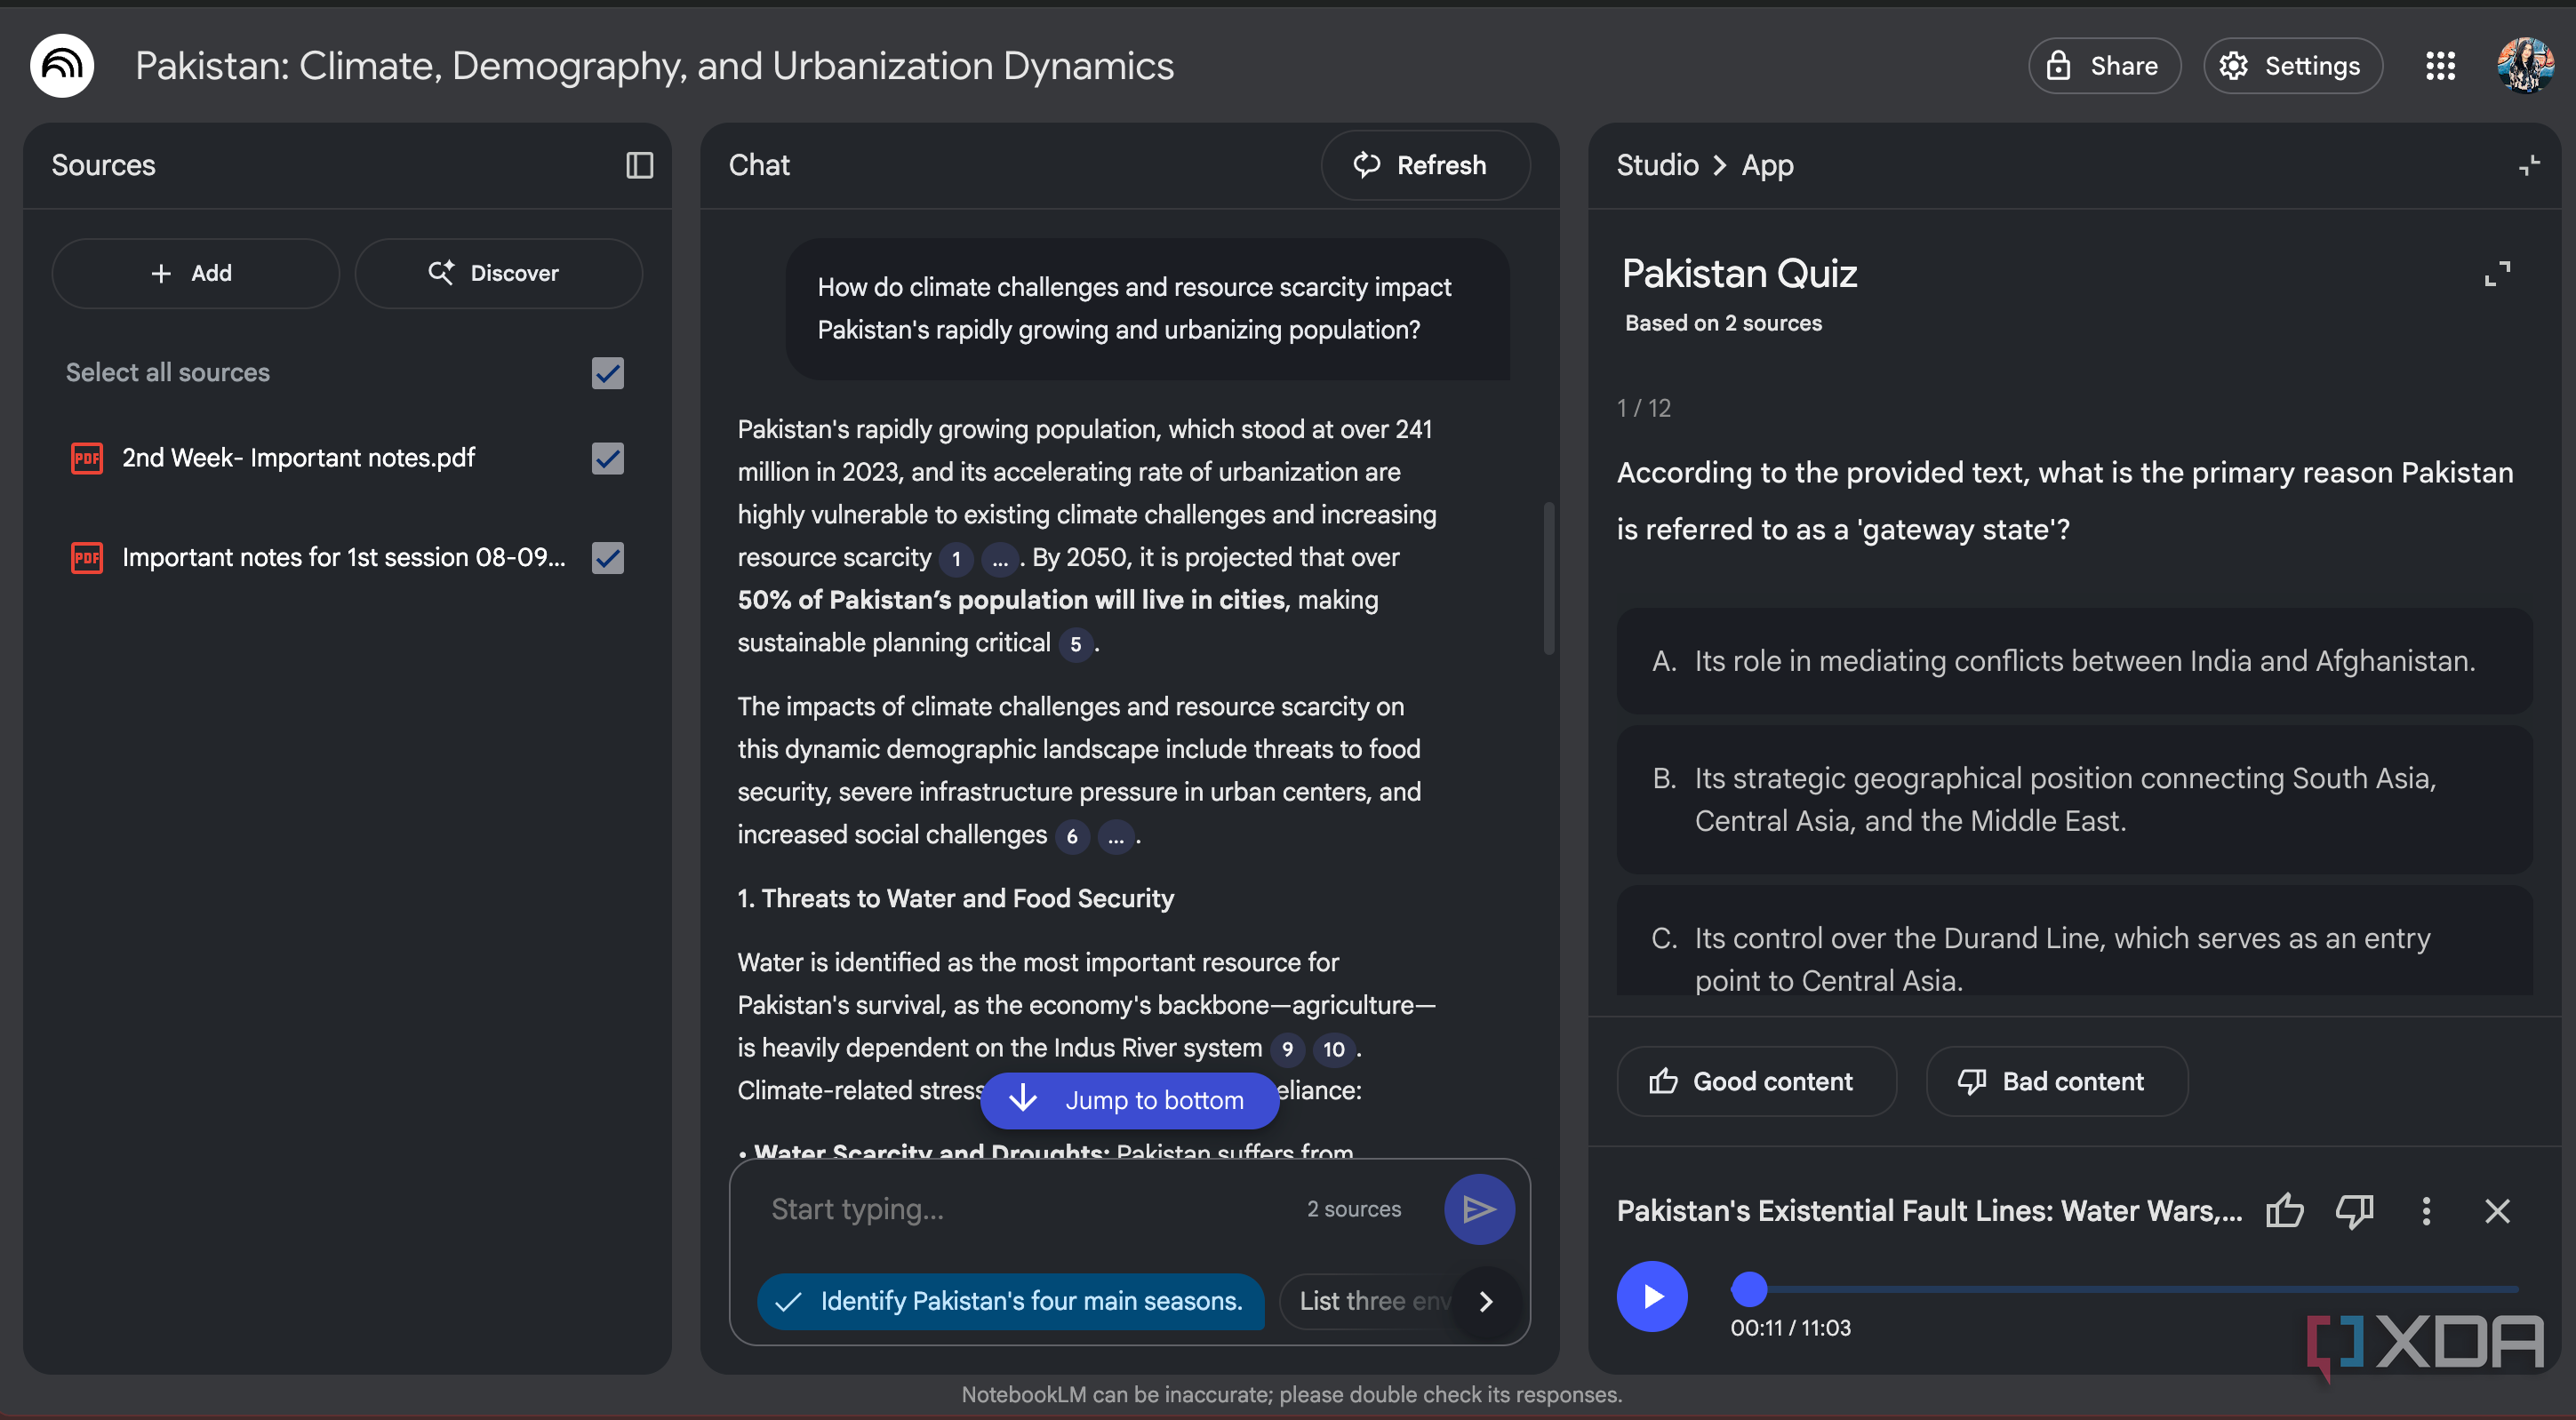Screen dimensions: 2576x1420
Task: Click Add sources button
Action: click(x=195, y=273)
